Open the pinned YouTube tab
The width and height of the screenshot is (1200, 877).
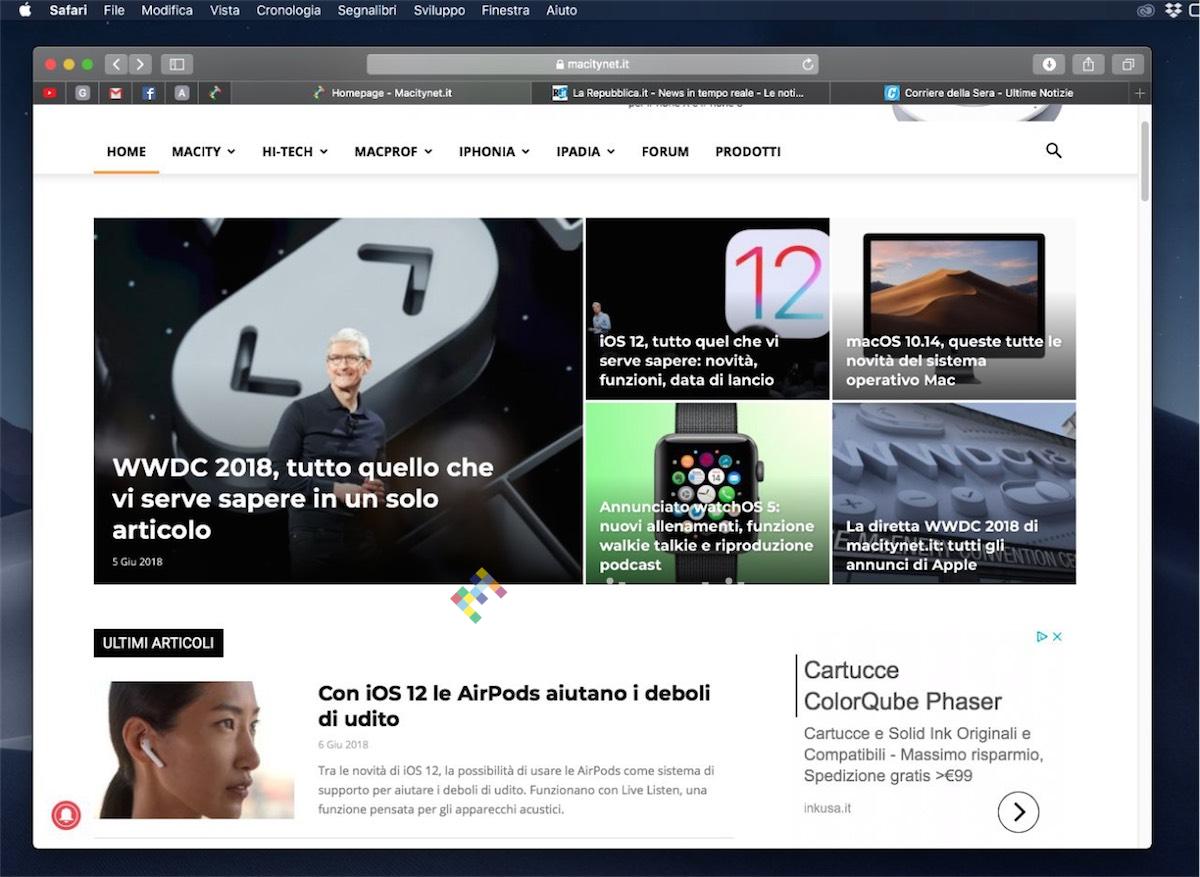(50, 93)
